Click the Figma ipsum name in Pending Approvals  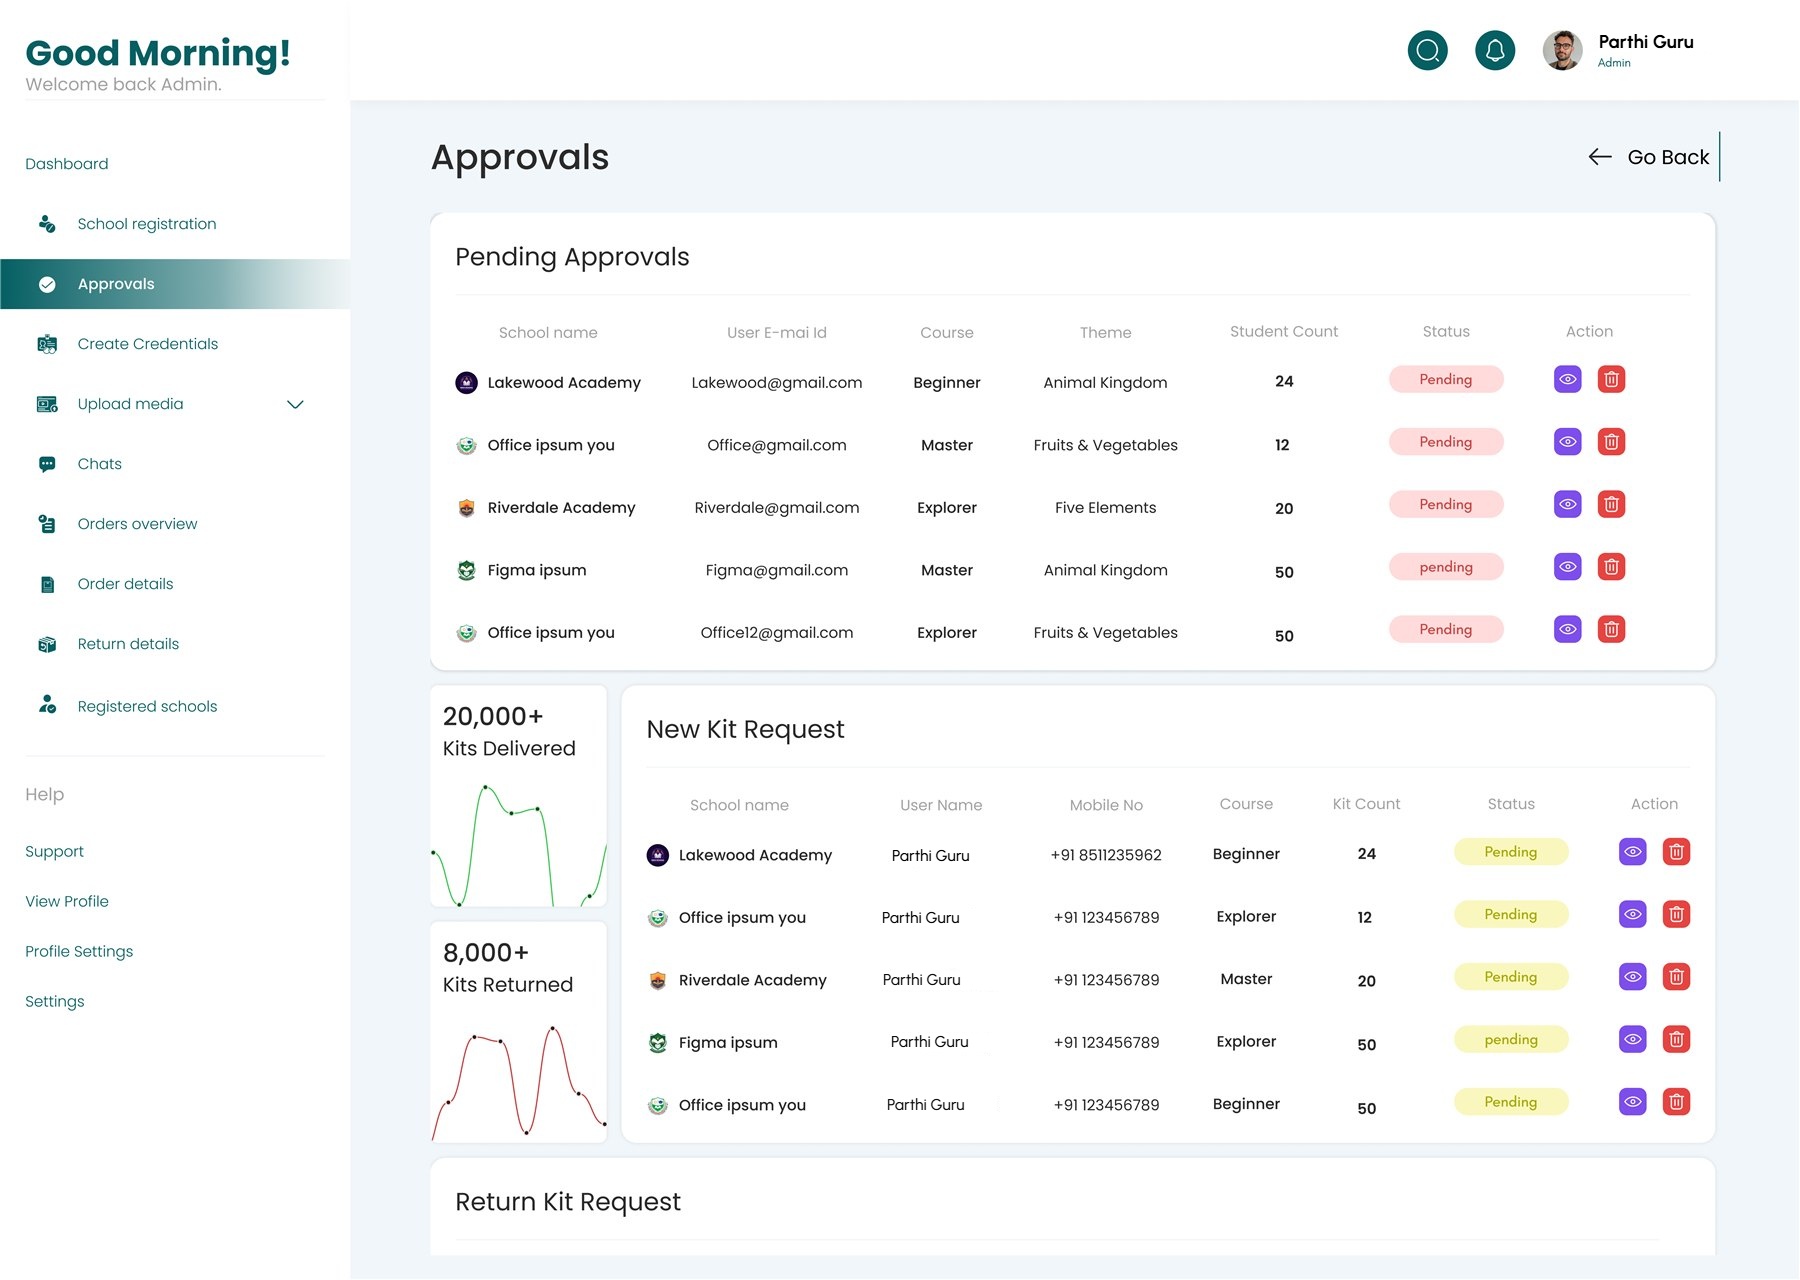537,570
